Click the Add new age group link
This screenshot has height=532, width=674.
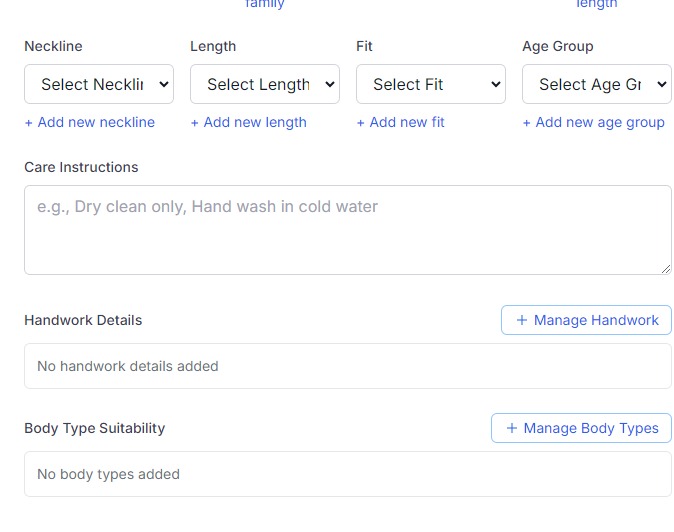coord(594,122)
